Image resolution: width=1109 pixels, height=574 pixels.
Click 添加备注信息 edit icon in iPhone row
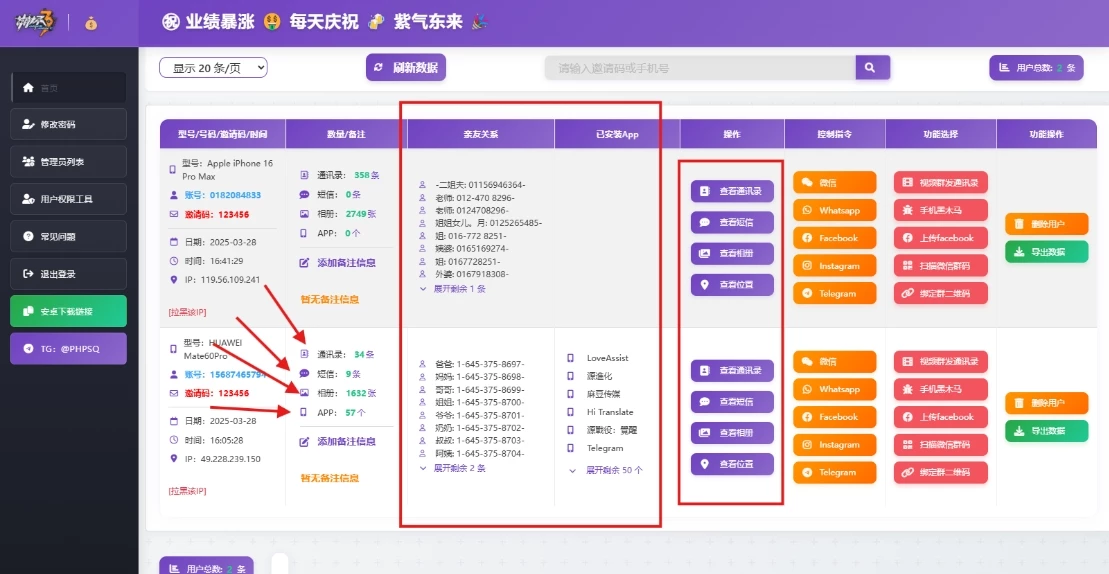point(305,263)
